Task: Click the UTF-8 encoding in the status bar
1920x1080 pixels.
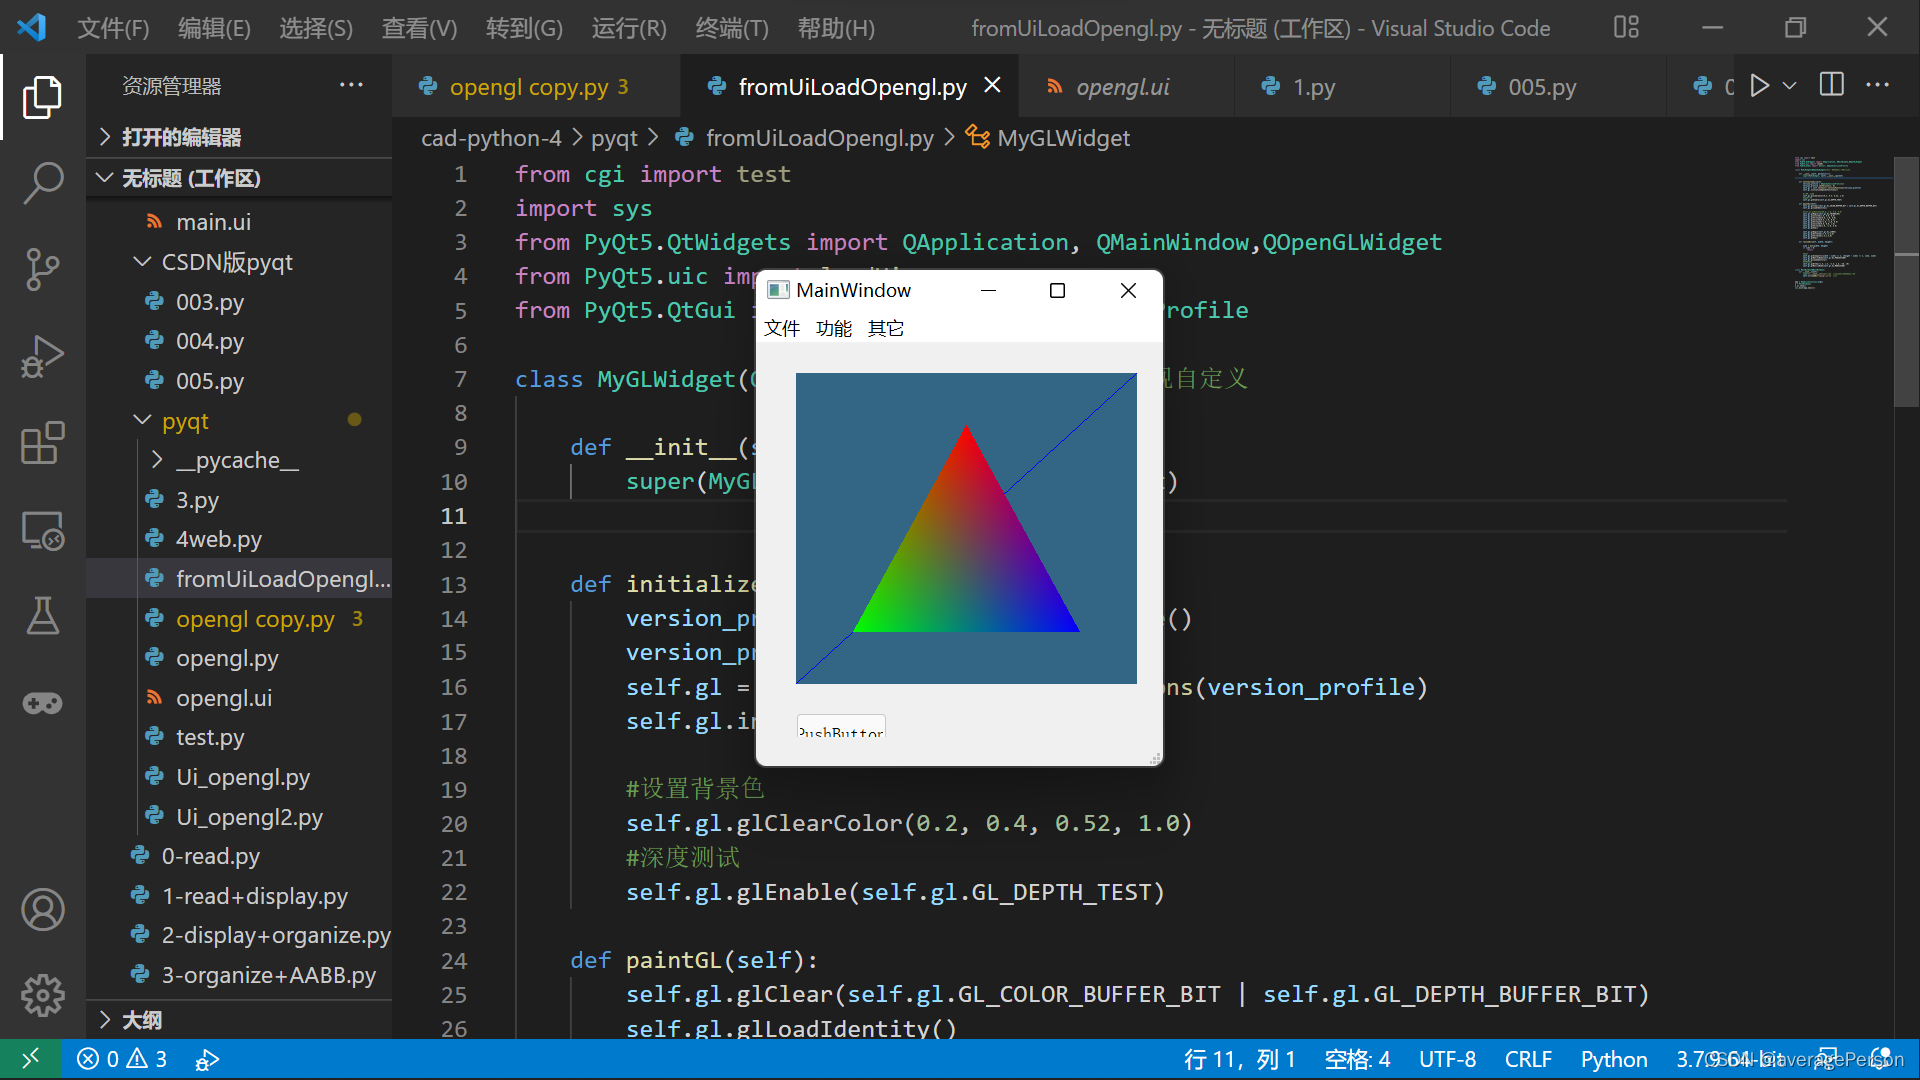Action: (x=1446, y=1059)
